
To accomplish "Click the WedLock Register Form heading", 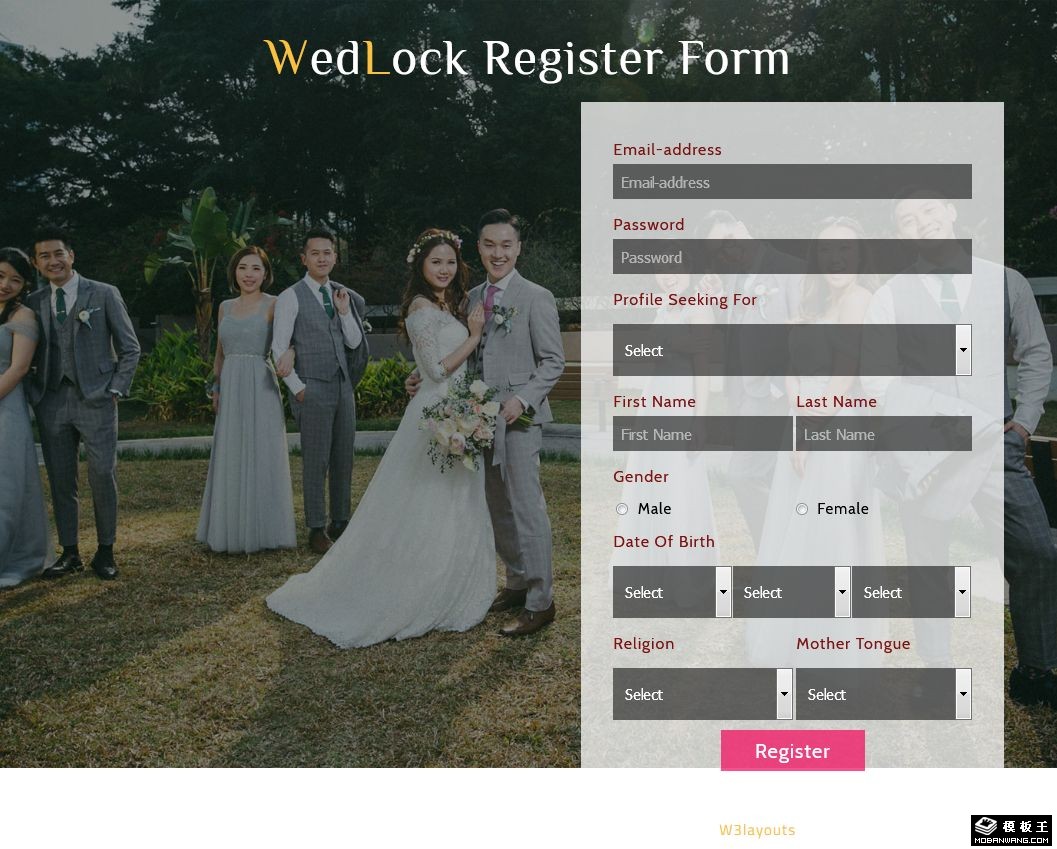I will (x=526, y=59).
